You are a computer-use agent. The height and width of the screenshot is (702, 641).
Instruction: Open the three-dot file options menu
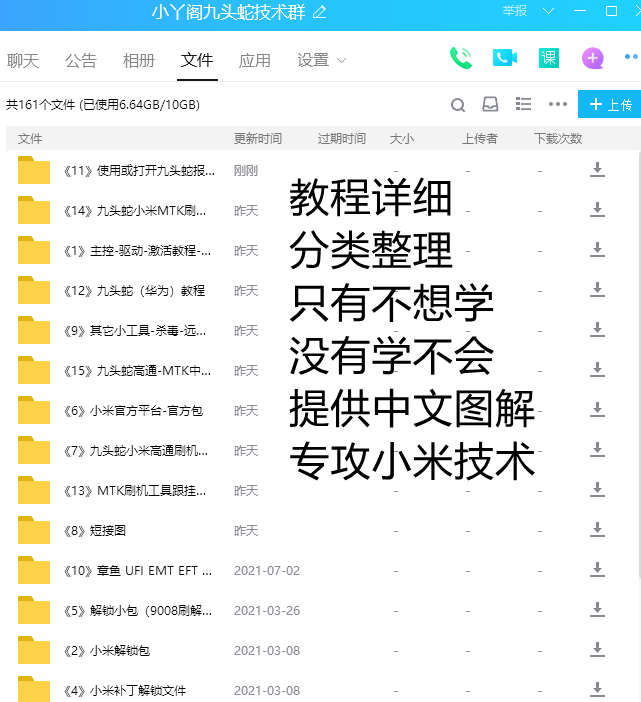coord(558,104)
